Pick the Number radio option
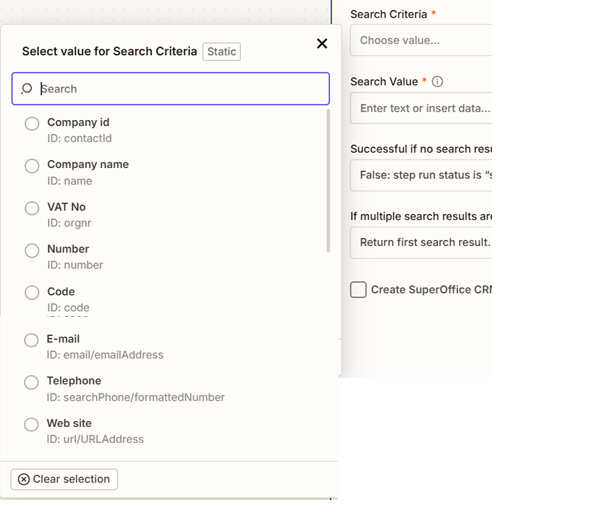600x507 pixels. pyautogui.click(x=32, y=251)
